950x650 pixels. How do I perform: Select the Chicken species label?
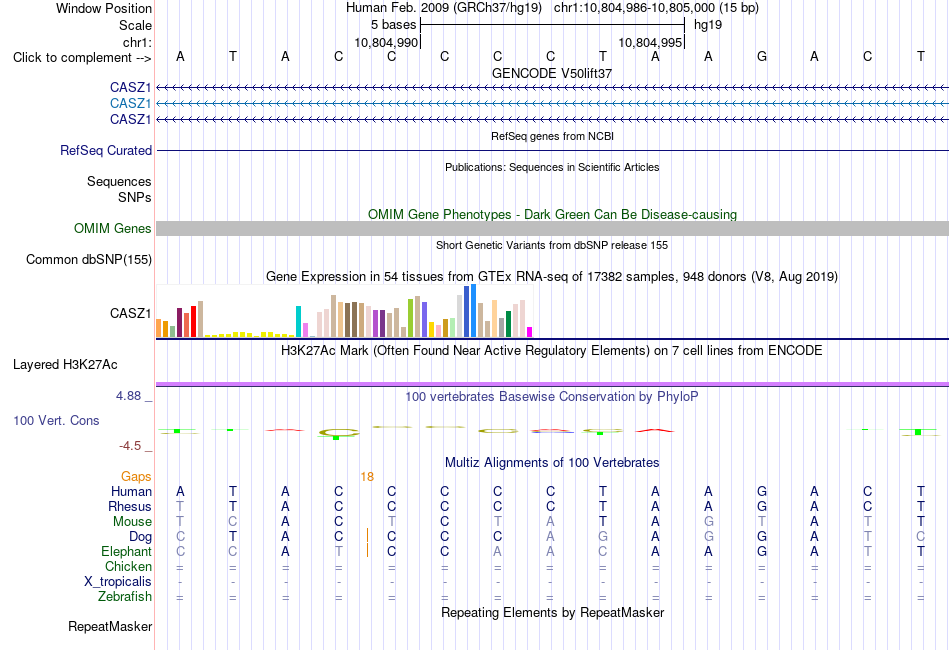point(128,566)
